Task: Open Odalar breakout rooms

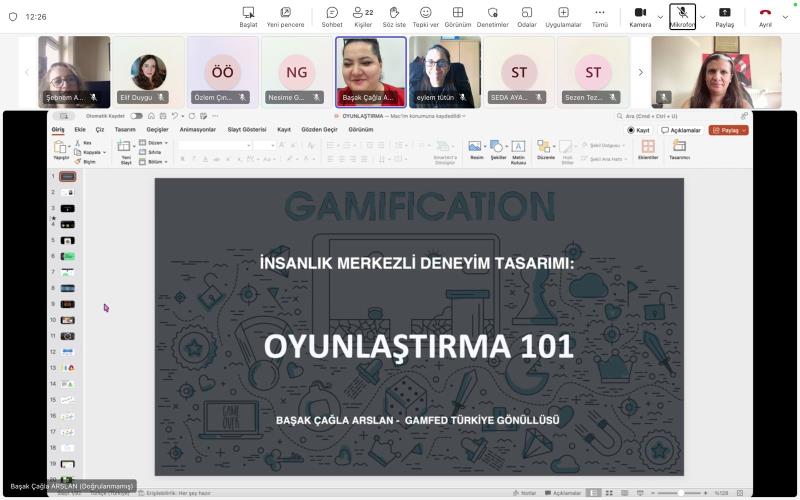Action: [528, 16]
